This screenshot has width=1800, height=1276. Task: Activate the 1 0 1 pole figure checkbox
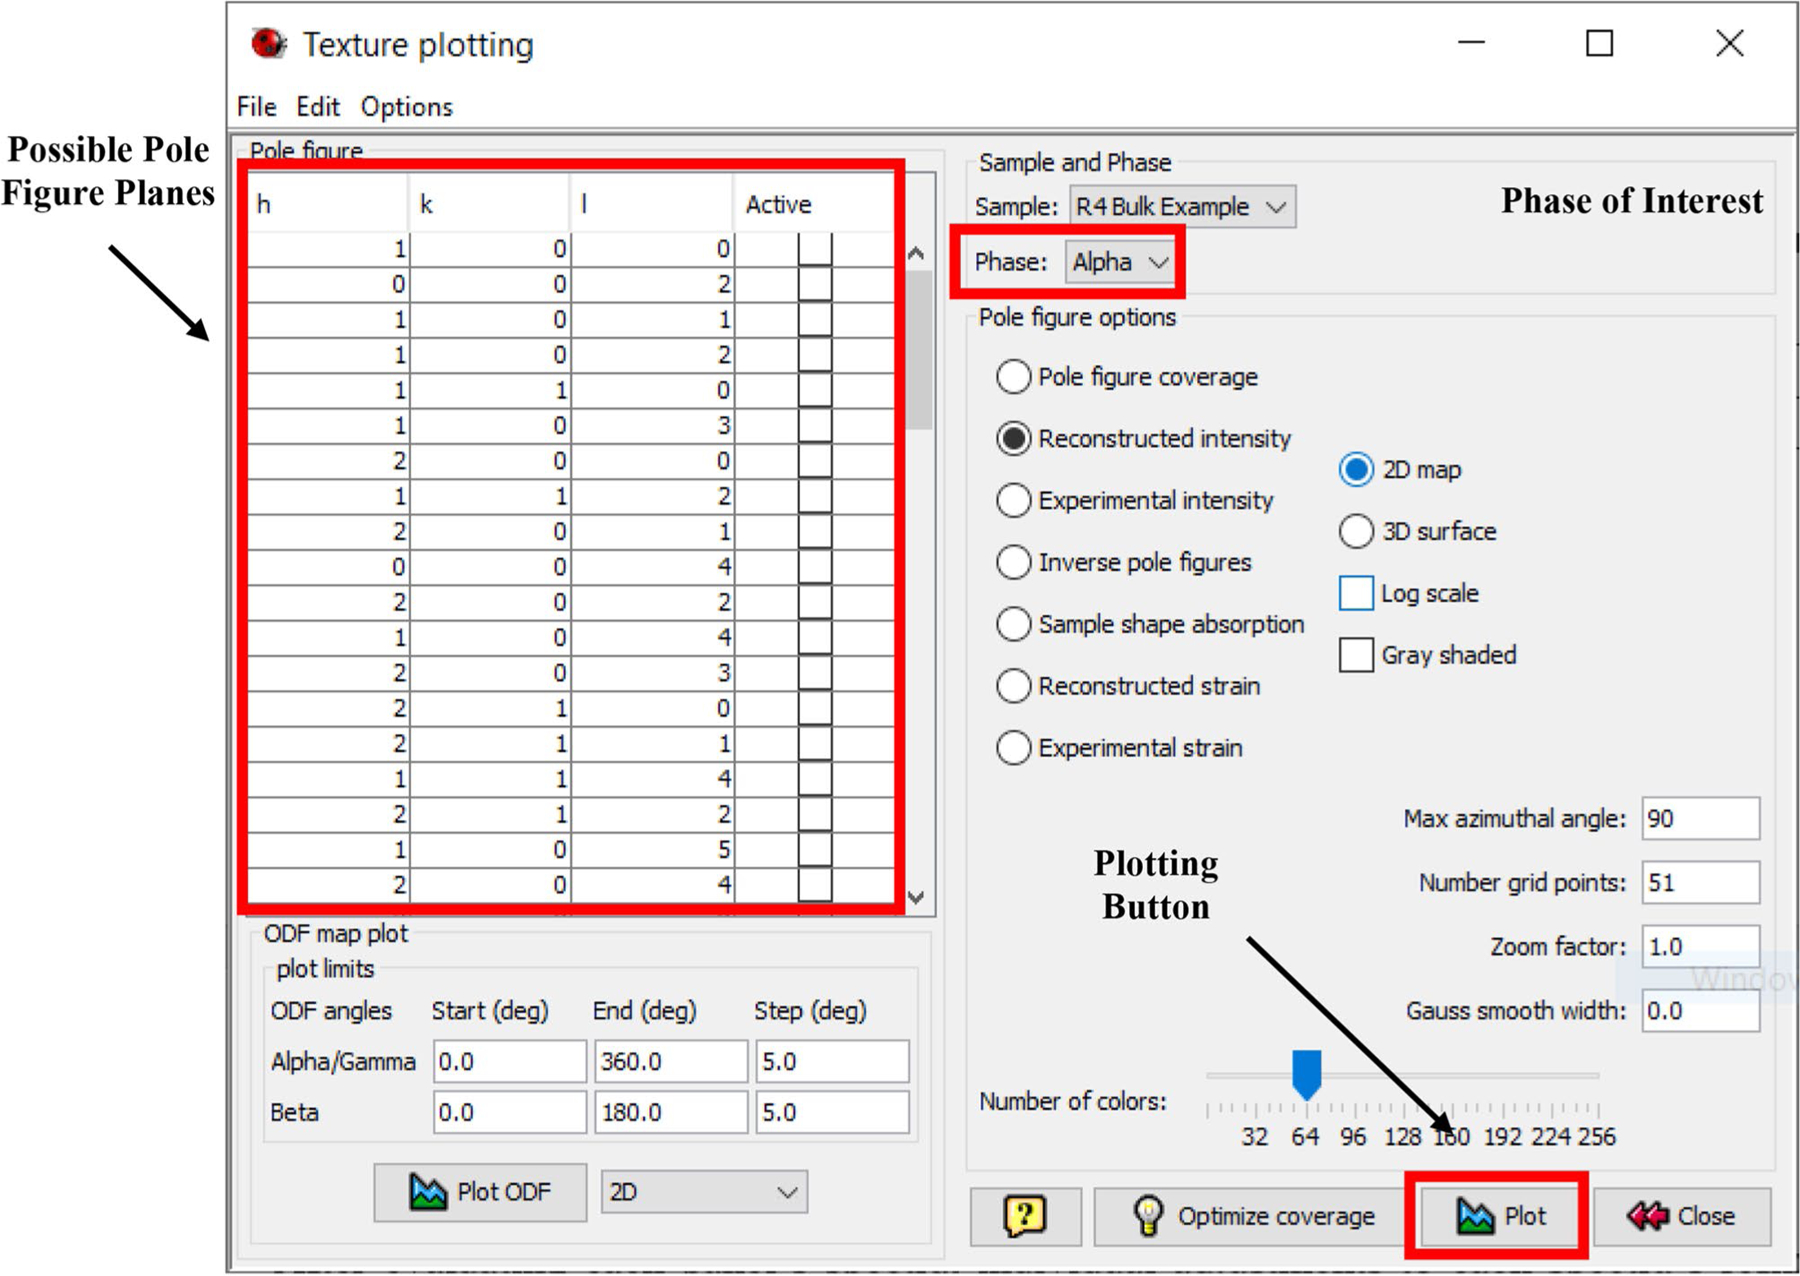815,320
